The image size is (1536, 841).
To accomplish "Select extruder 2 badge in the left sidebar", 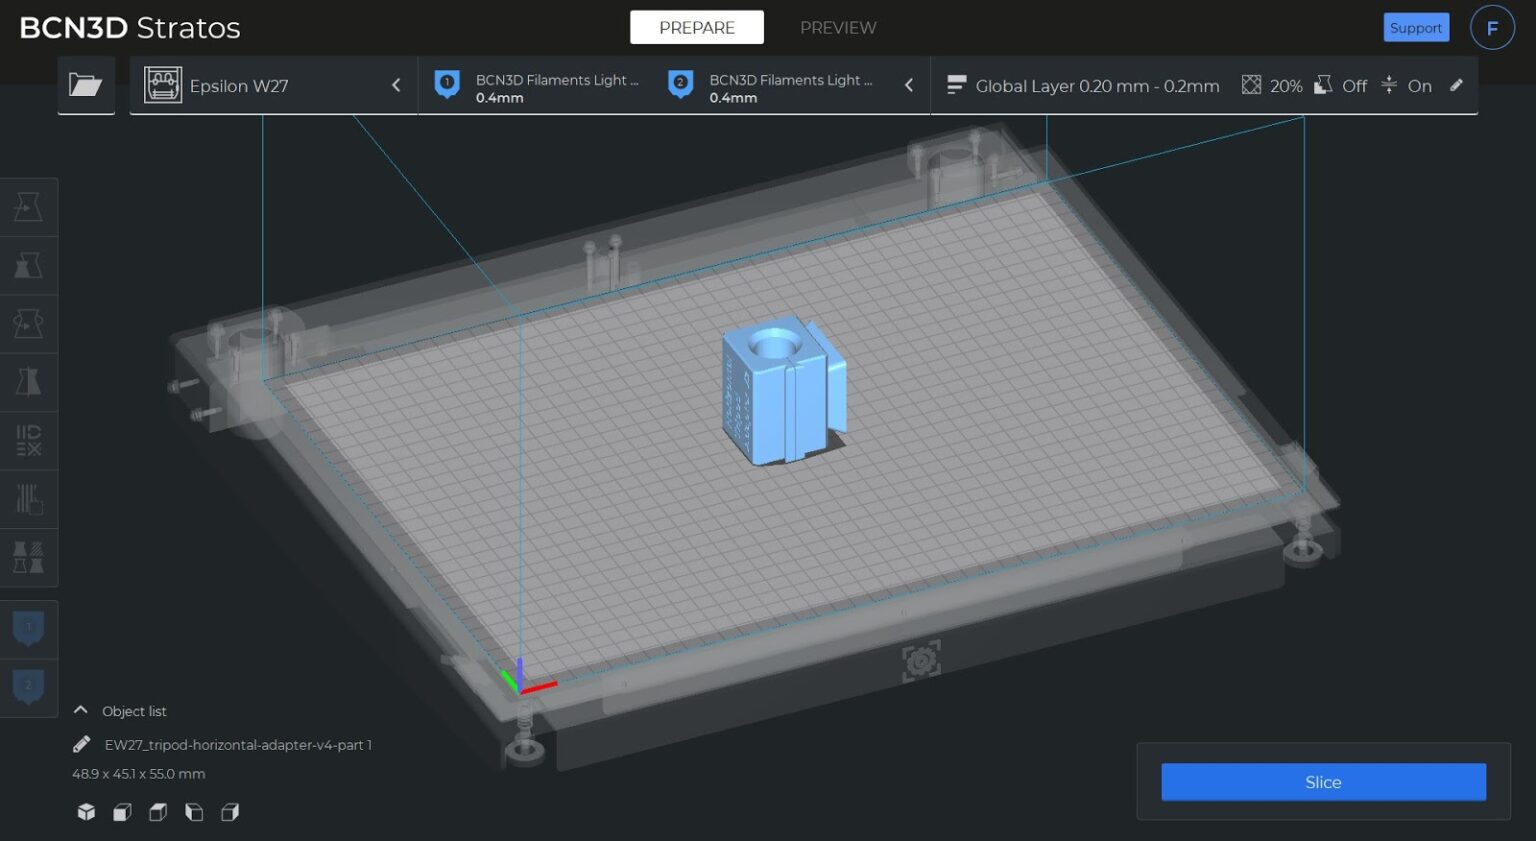I will click(28, 686).
